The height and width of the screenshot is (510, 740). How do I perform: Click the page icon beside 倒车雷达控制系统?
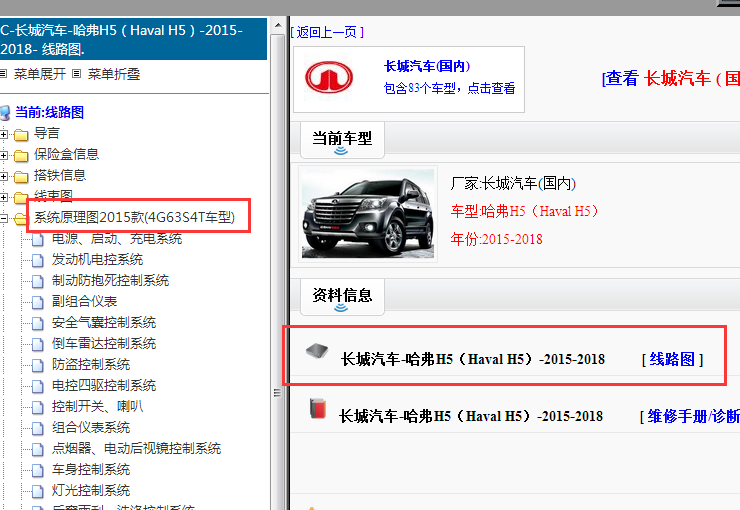pyautogui.click(x=38, y=345)
